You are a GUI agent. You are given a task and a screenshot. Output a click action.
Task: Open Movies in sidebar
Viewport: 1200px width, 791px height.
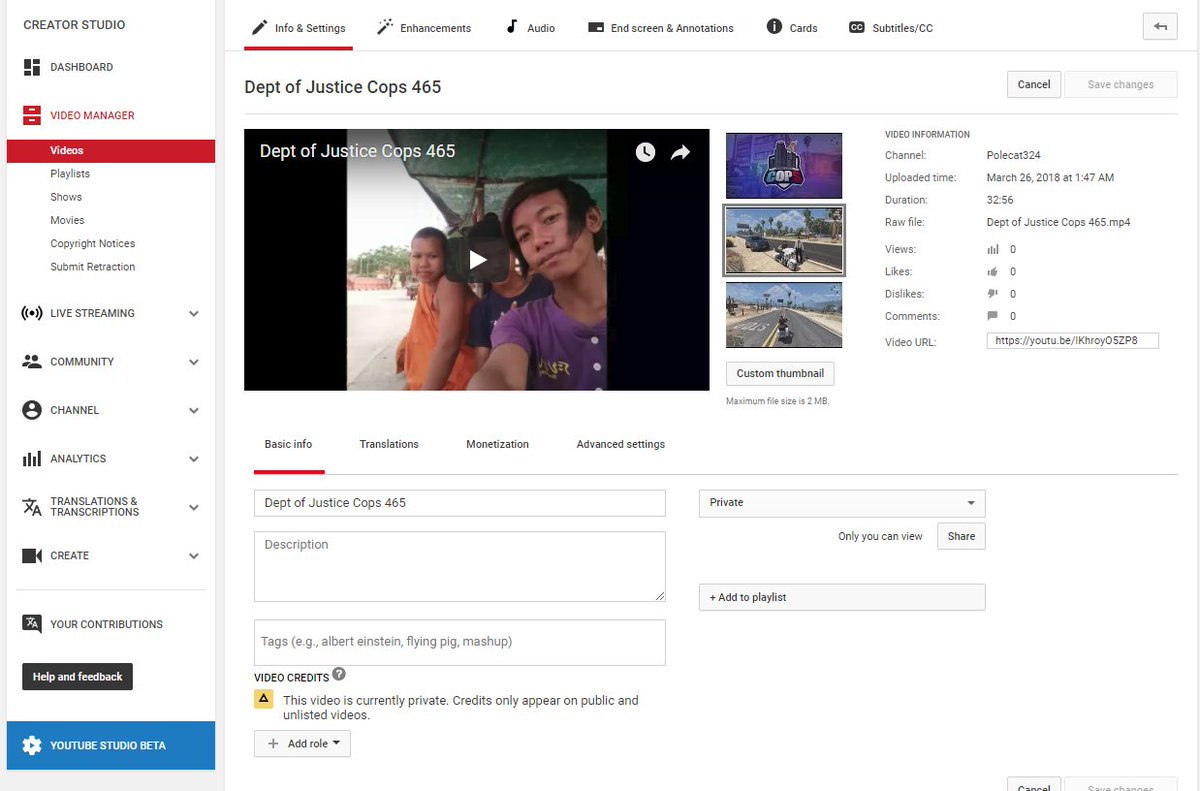[67, 220]
